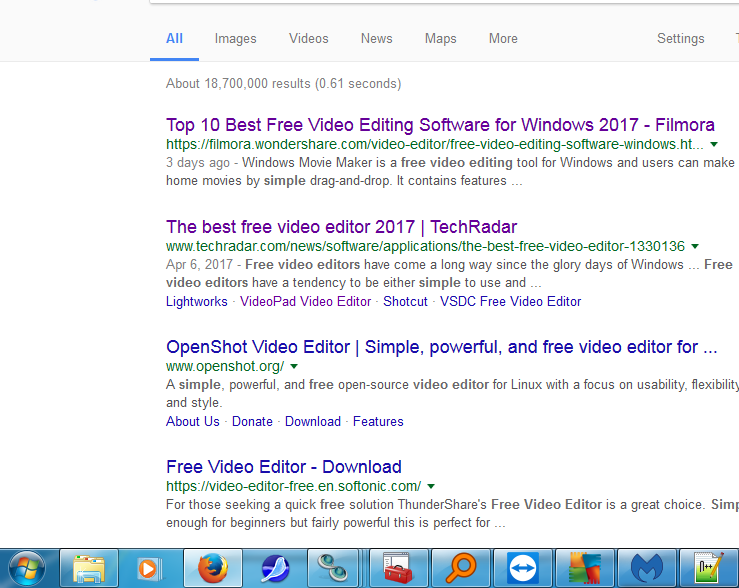Launch Windows Media Player taskbar icon
The width and height of the screenshot is (739, 588).
pyautogui.click(x=150, y=569)
